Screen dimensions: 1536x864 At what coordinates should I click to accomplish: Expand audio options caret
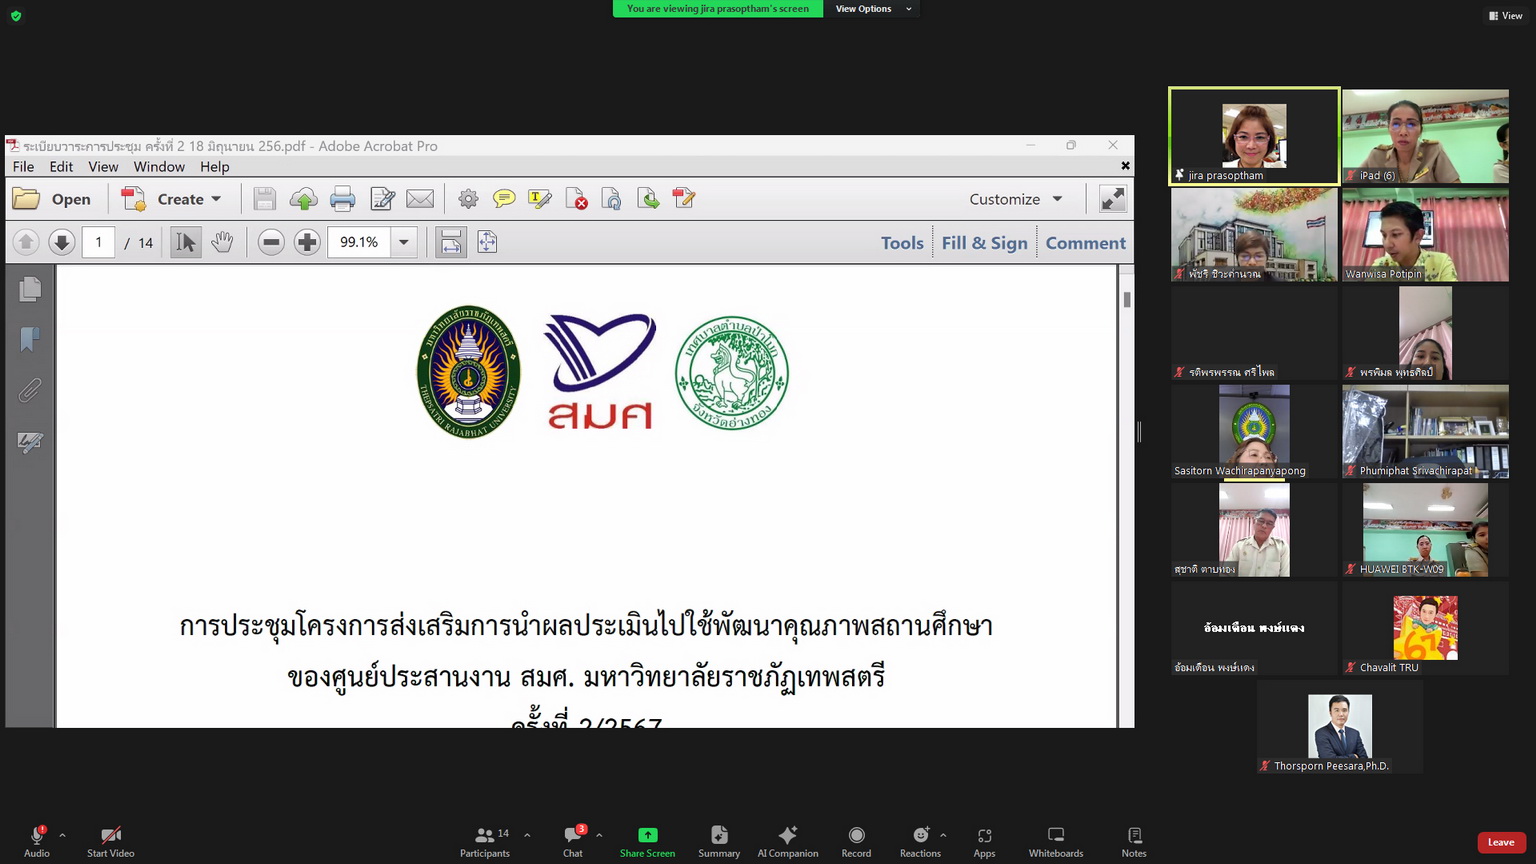[x=62, y=835]
